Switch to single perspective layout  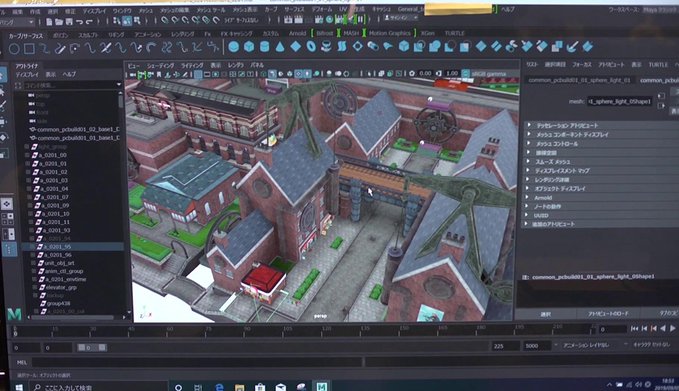[x=7, y=204]
